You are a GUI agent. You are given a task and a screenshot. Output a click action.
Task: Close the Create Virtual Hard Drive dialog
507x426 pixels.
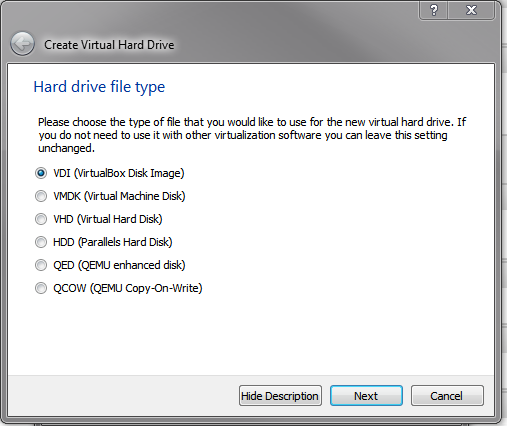pos(471,10)
